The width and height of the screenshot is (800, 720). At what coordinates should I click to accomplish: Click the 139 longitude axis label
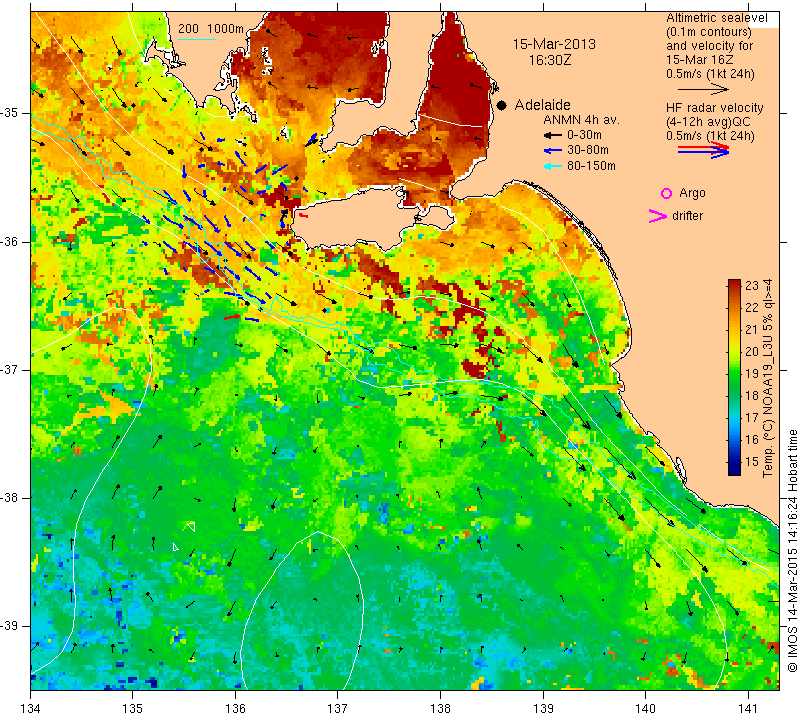(543, 709)
